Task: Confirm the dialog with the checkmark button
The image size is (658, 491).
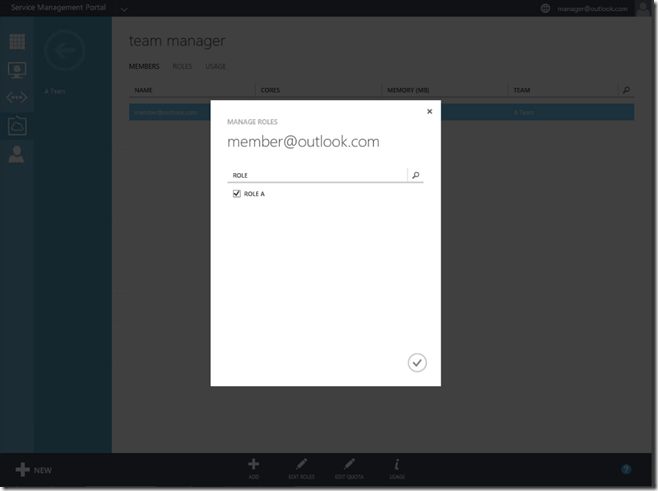Action: (x=417, y=363)
